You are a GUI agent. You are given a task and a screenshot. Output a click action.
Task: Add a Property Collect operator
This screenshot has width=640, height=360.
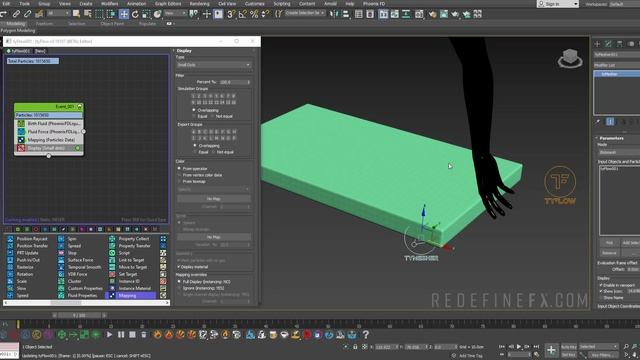coord(130,239)
